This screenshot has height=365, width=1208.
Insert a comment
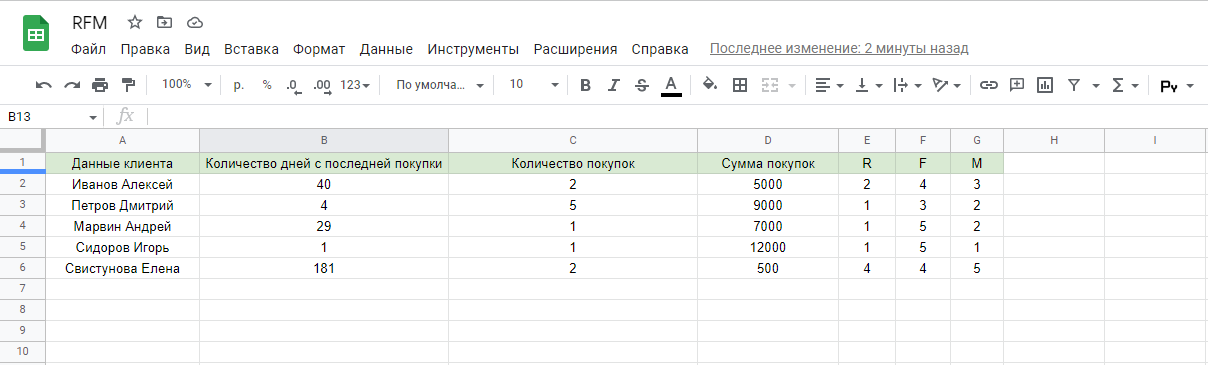[1017, 85]
